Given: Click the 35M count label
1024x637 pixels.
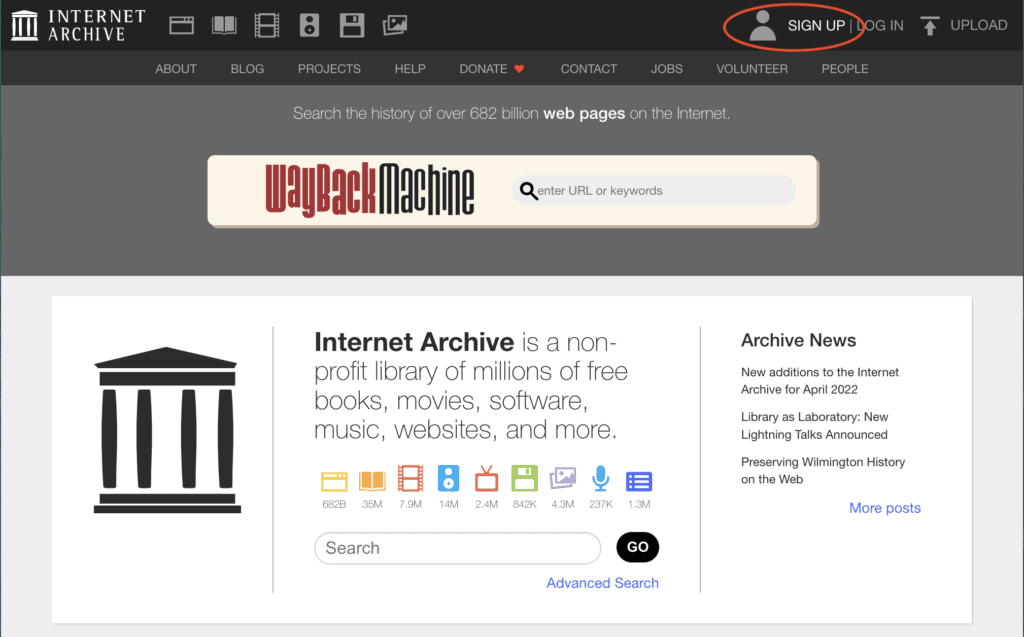Looking at the screenshot, I should pos(372,504).
